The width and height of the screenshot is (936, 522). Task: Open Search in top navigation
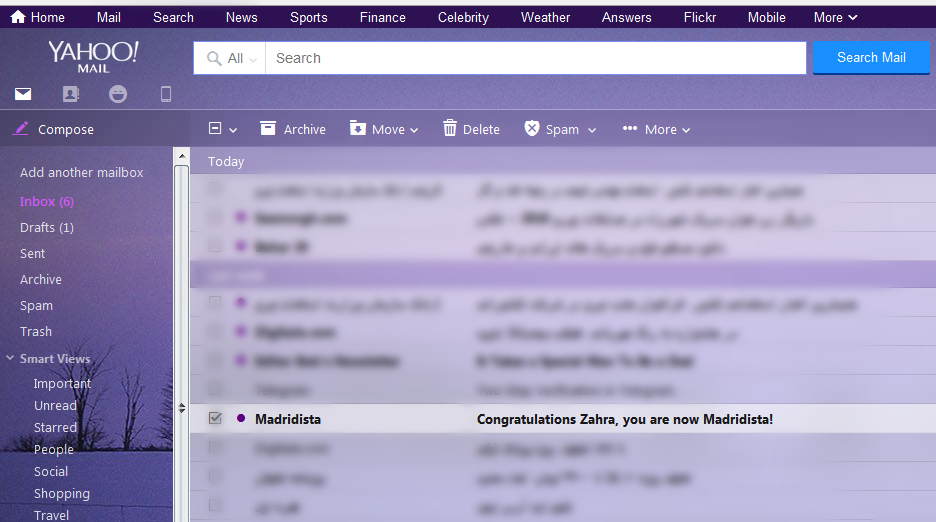(x=173, y=17)
